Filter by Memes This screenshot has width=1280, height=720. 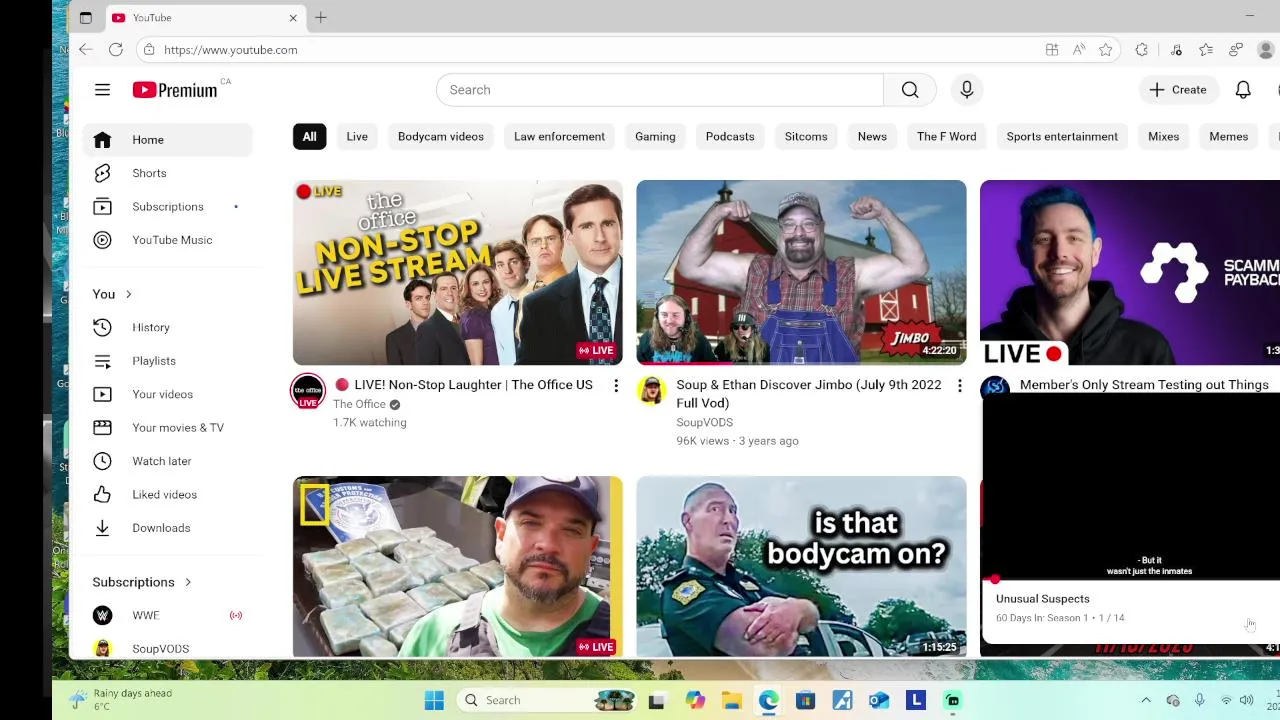(x=1228, y=137)
